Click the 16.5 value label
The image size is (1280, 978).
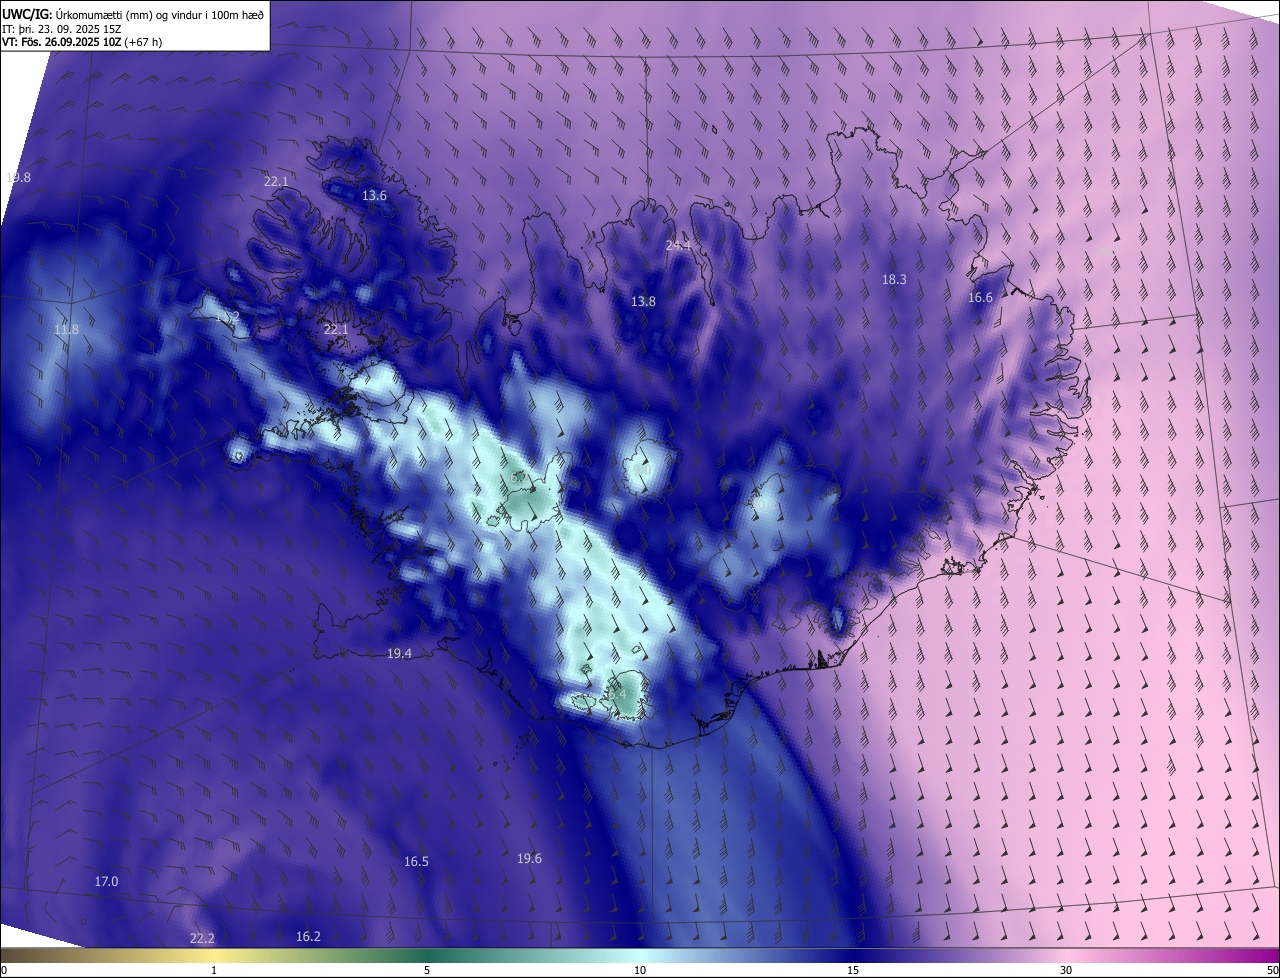click(x=416, y=862)
